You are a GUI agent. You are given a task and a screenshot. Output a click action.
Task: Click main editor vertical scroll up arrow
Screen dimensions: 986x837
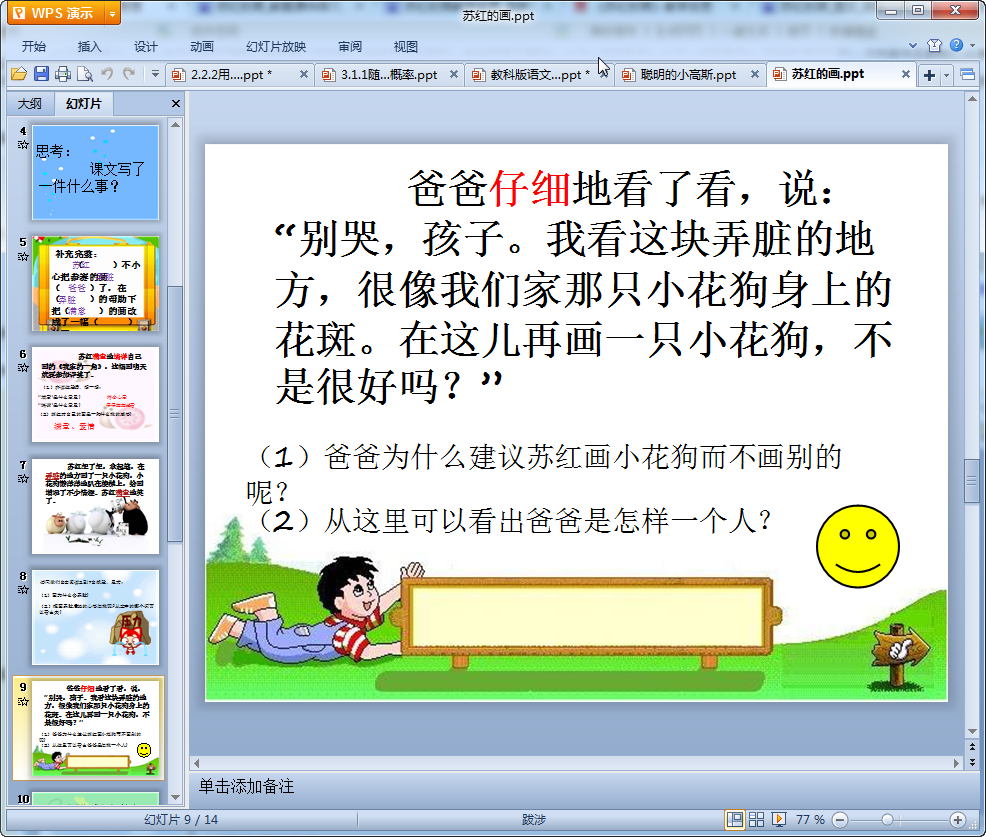[972, 99]
